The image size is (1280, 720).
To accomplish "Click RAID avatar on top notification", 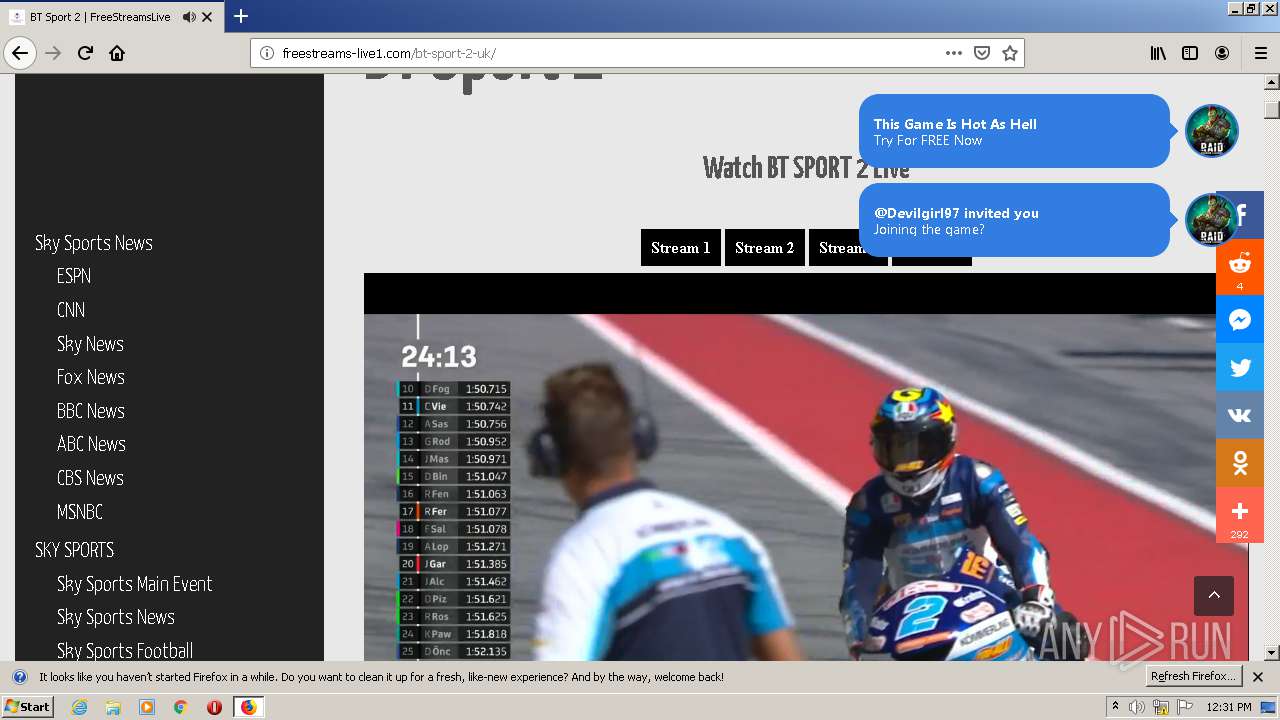I will (1212, 131).
